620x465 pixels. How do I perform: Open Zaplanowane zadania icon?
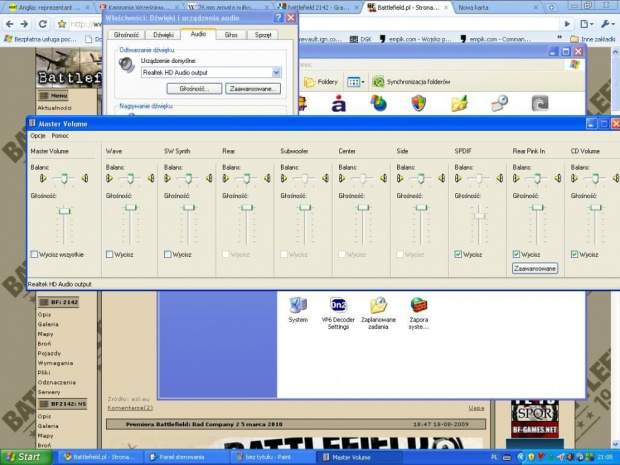pos(378,313)
